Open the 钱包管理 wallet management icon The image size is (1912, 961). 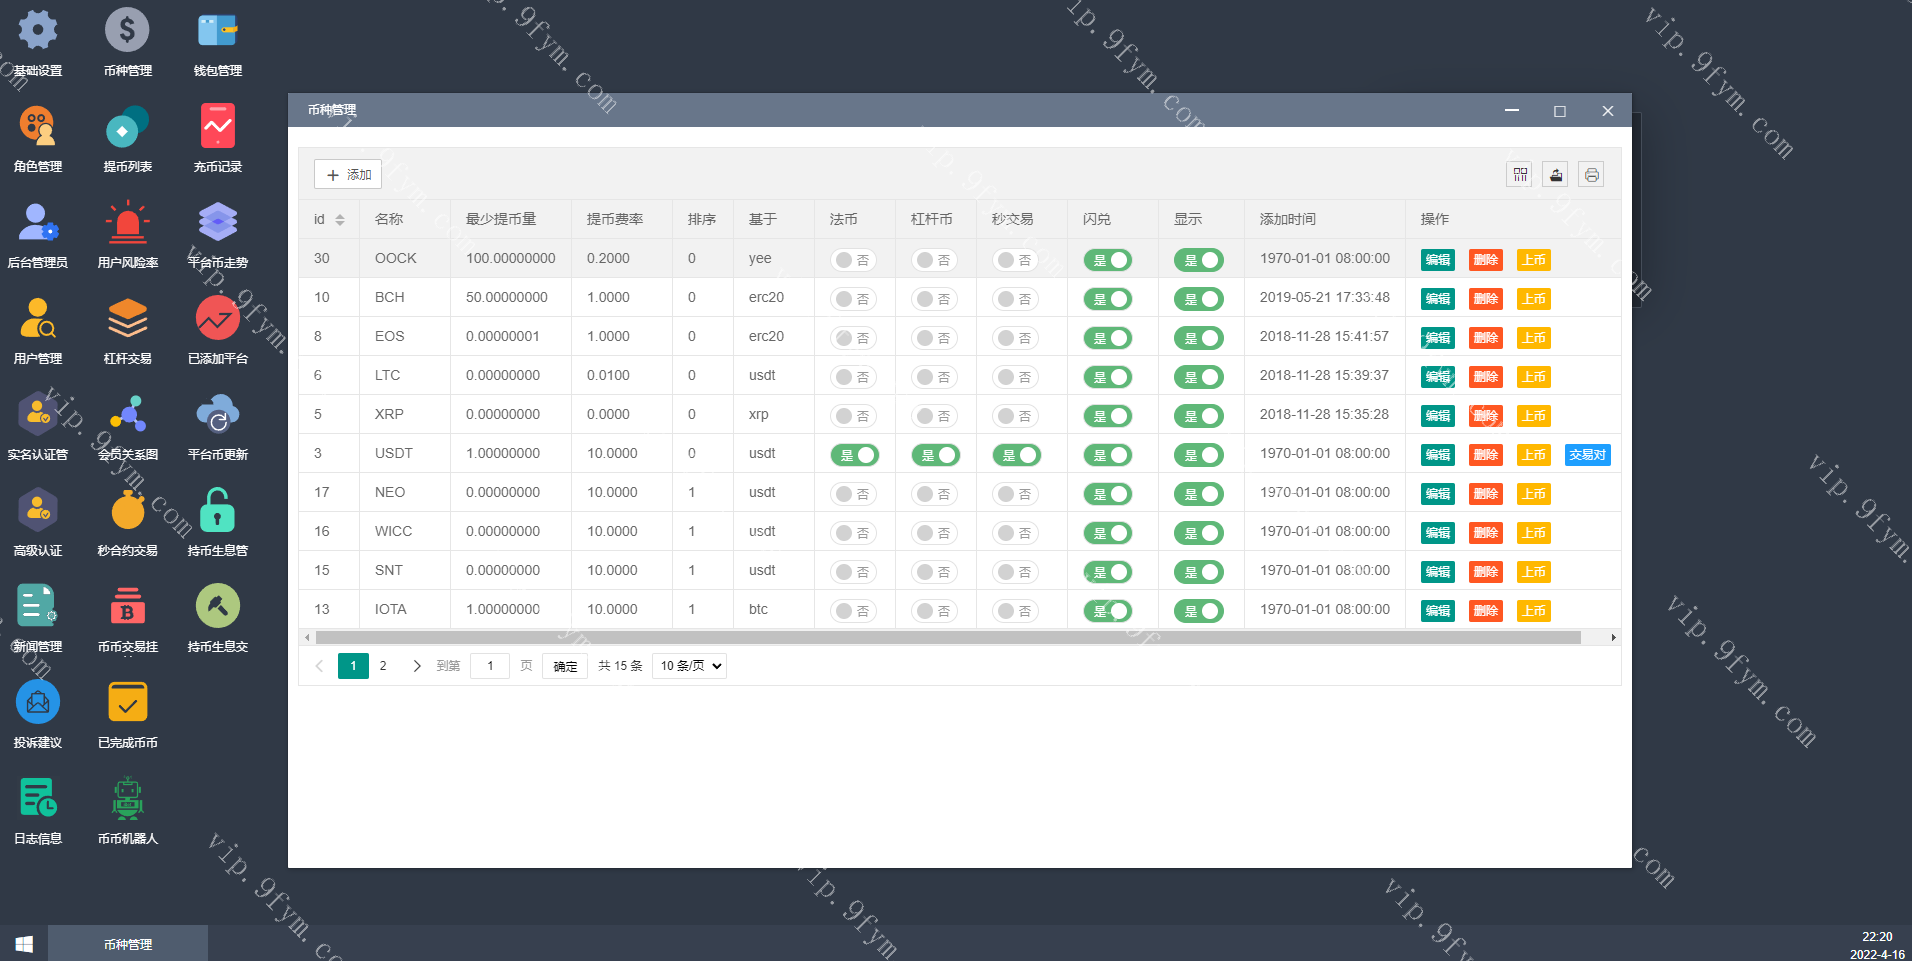pyautogui.click(x=217, y=32)
